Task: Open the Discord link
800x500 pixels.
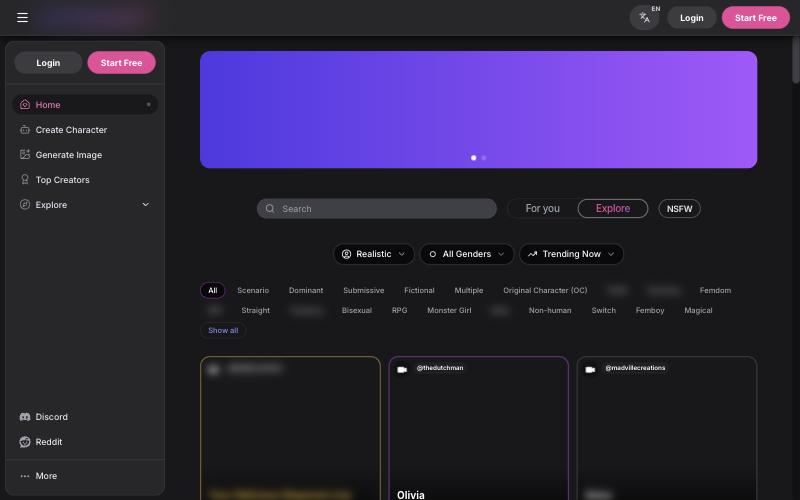Action: [85, 417]
